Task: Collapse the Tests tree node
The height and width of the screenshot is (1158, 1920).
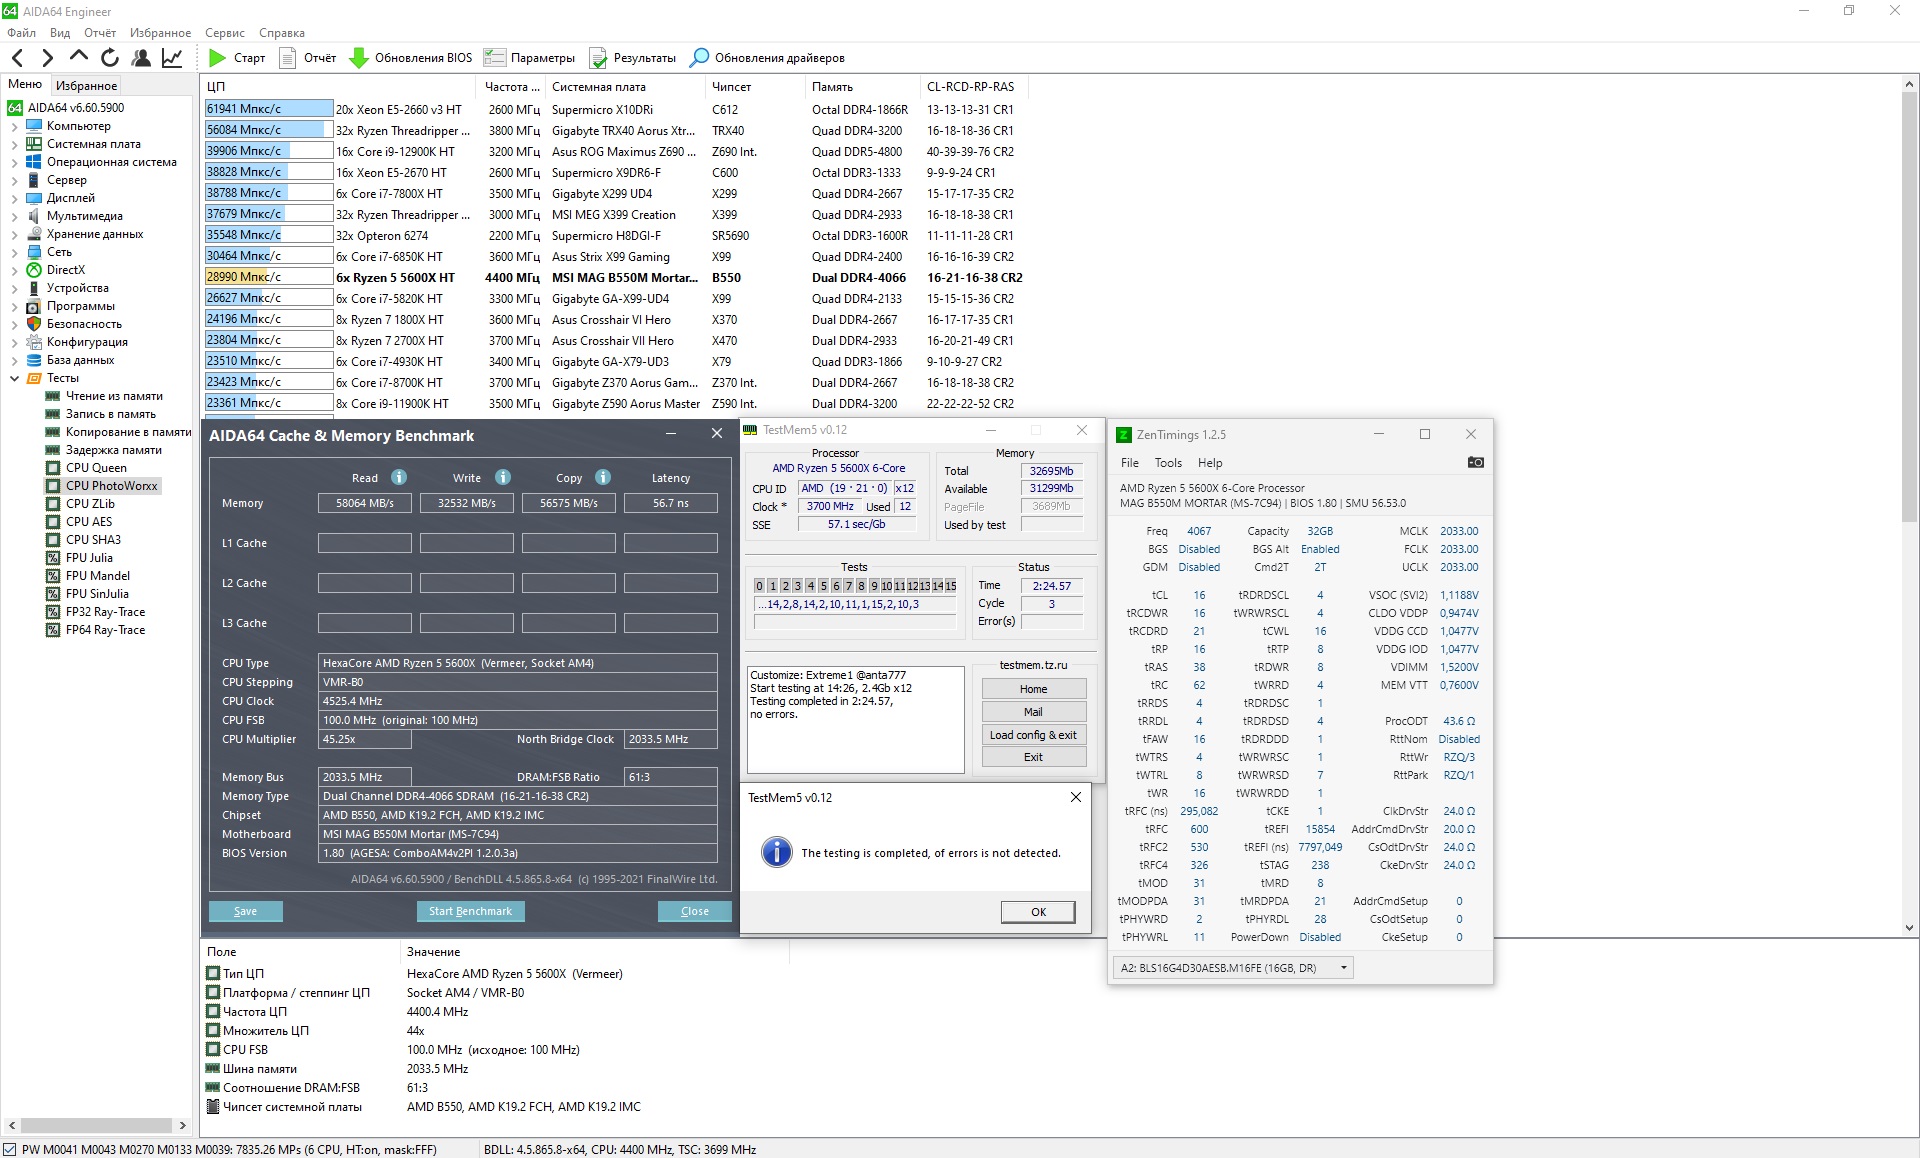Action: [14, 378]
